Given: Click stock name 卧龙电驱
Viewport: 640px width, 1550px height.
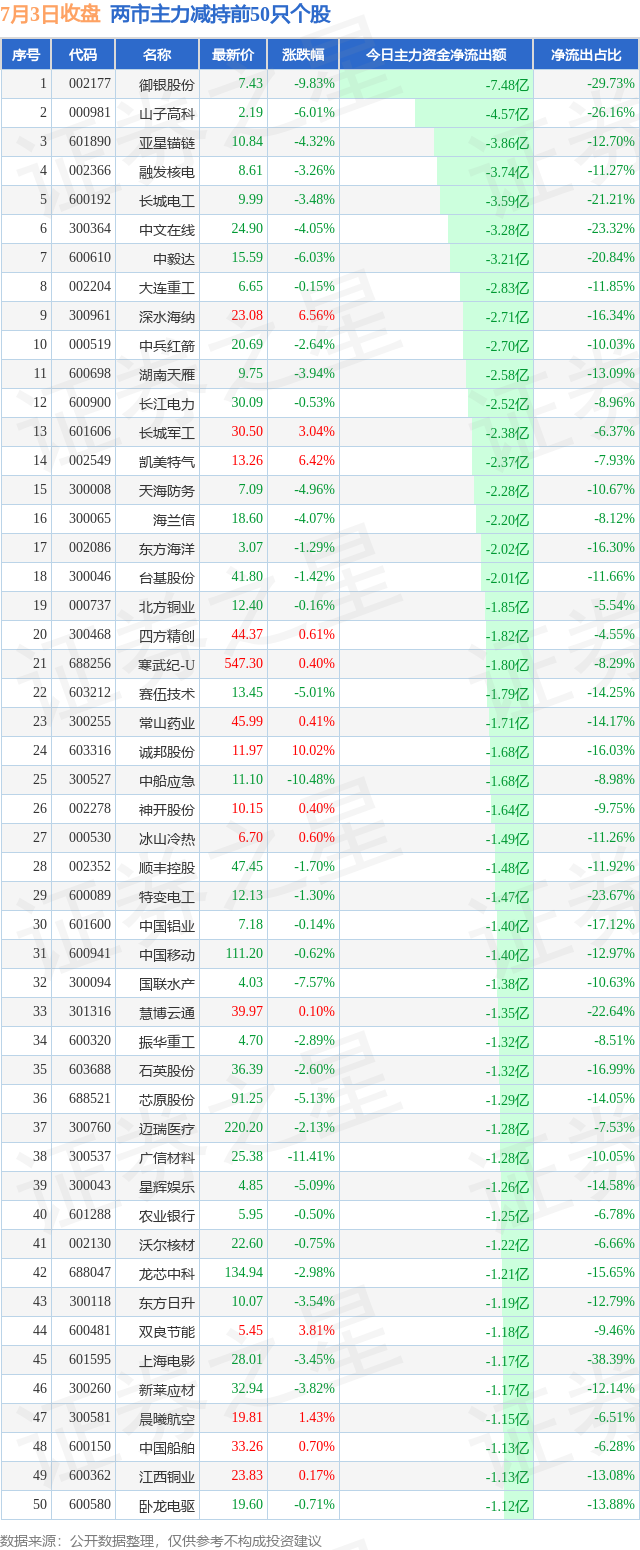Looking at the screenshot, I should (167, 1505).
